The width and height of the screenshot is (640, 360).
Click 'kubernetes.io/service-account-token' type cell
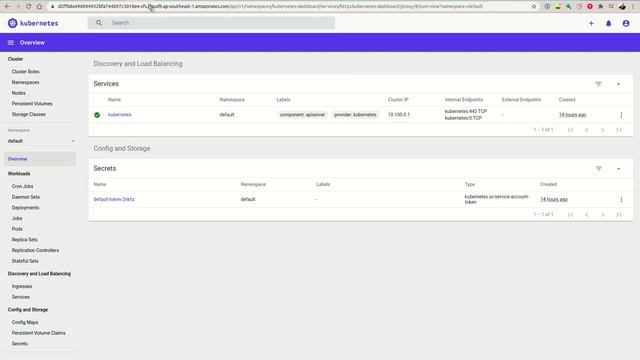(x=496, y=199)
